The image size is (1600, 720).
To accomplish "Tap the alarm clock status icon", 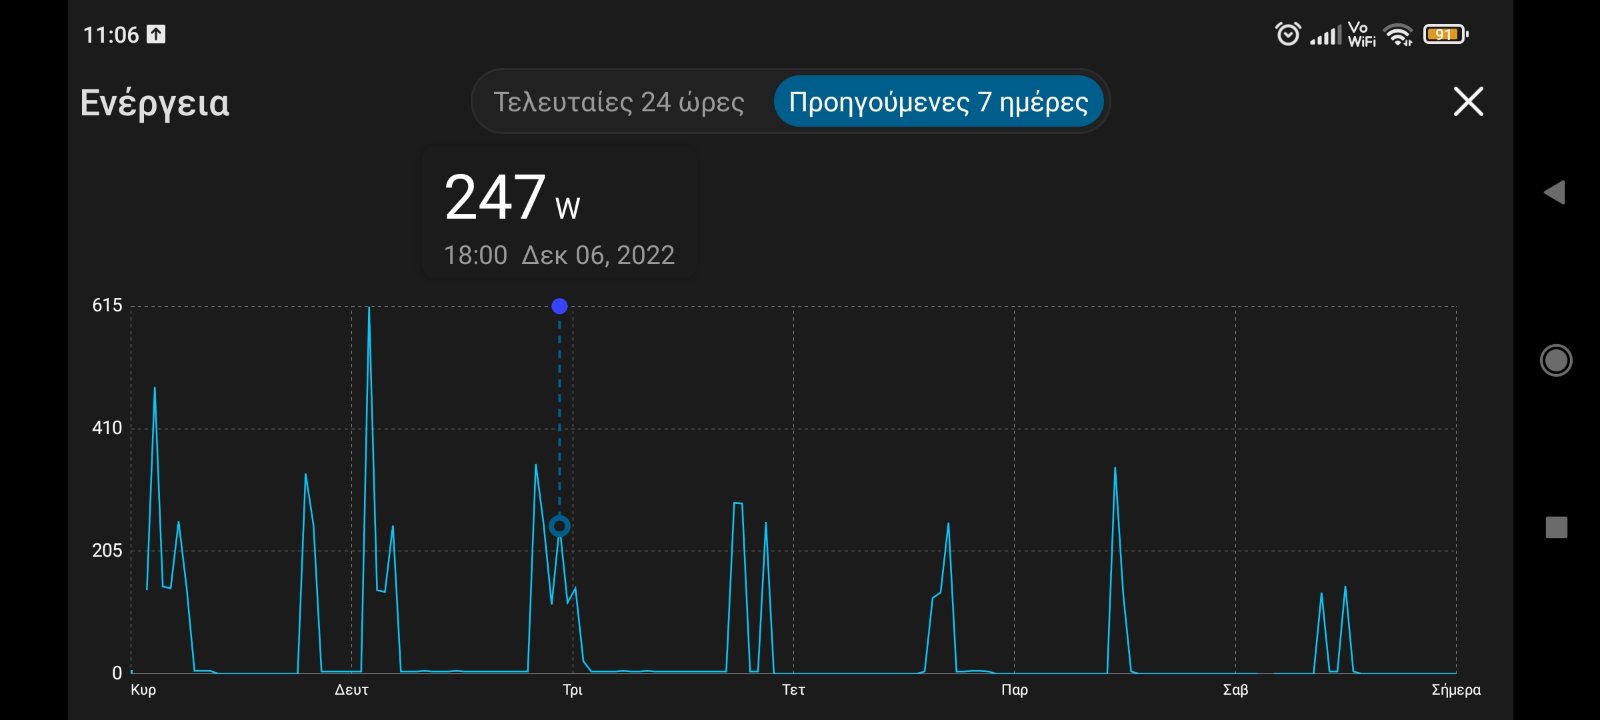I will tap(1288, 34).
